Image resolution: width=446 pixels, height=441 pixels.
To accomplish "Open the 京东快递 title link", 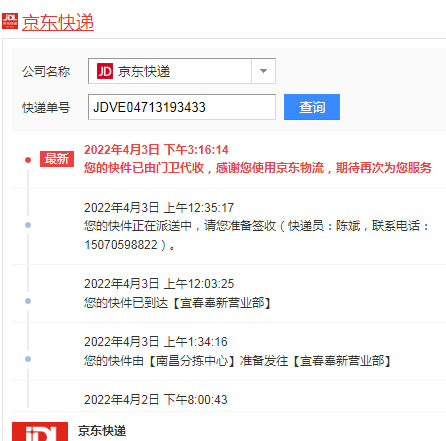I will (x=58, y=23).
